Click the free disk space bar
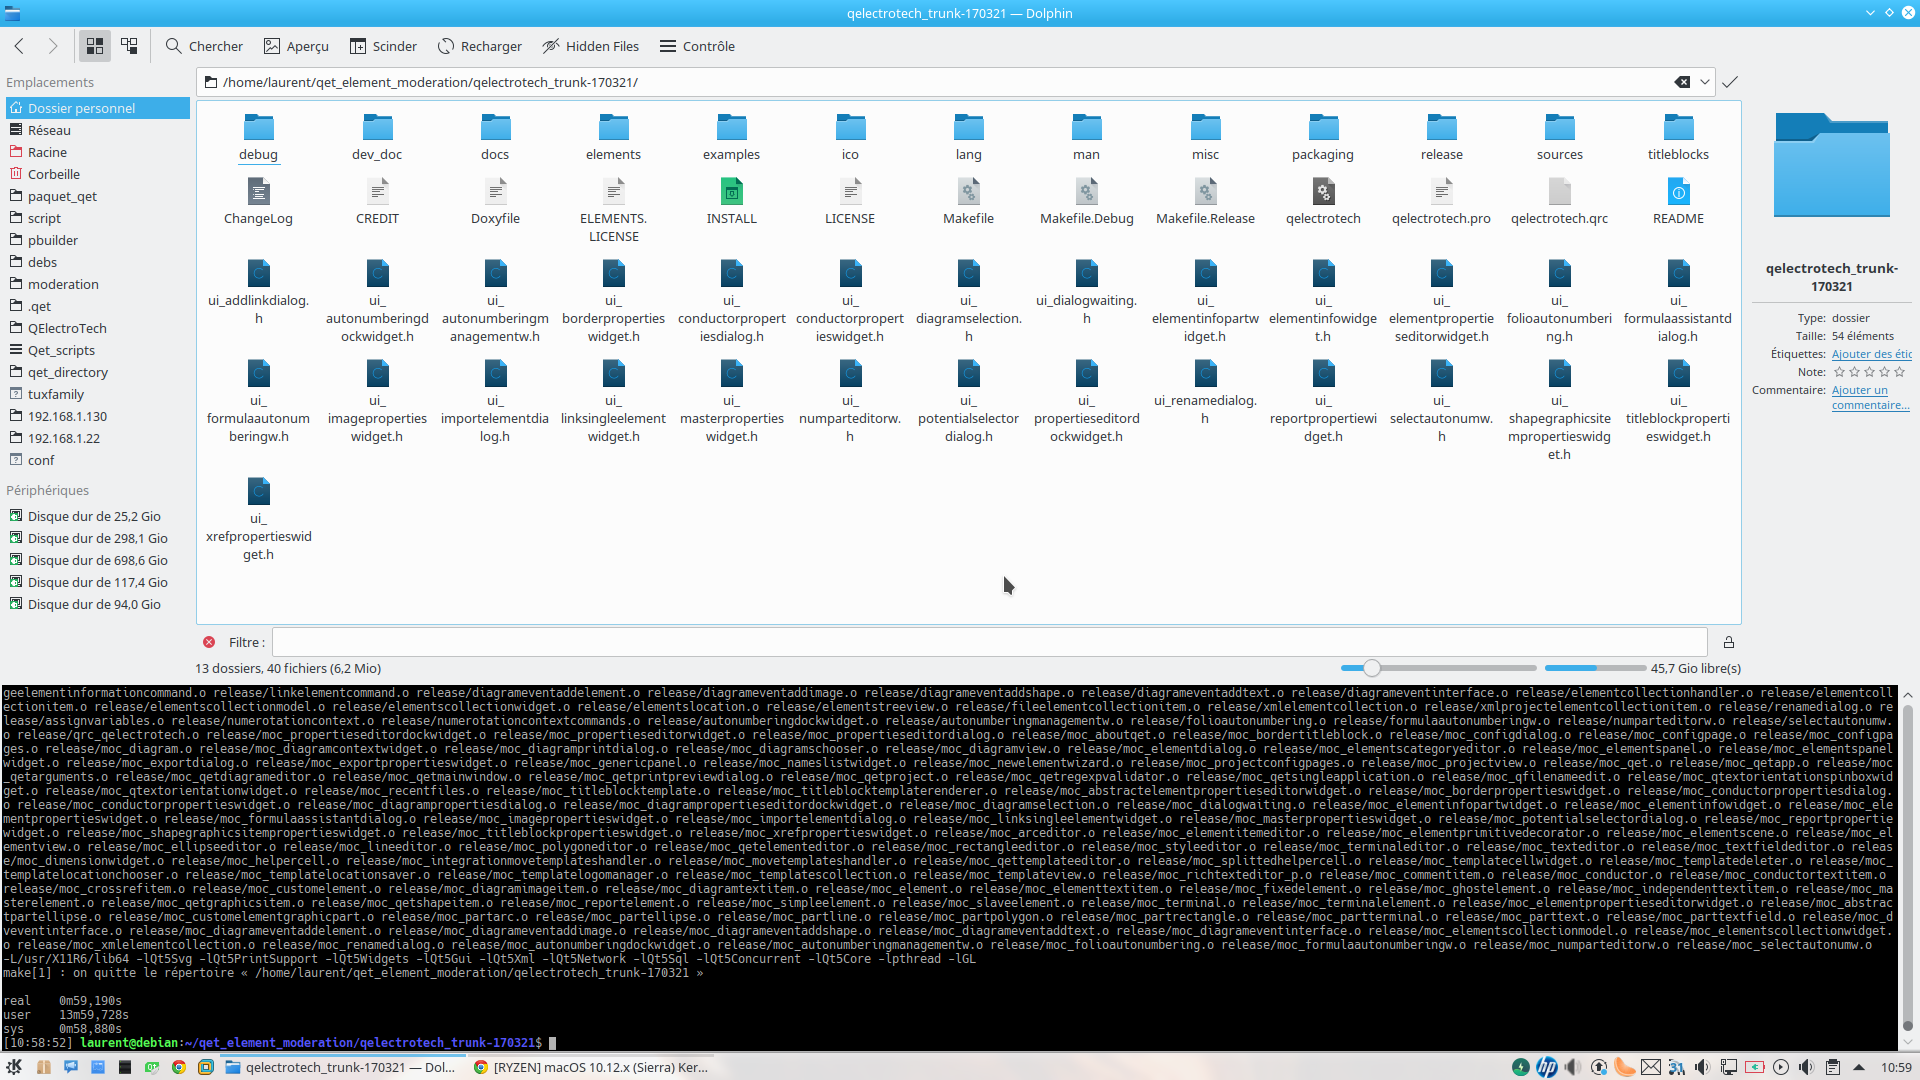Viewport: 1920px width, 1080px height. click(x=1595, y=668)
